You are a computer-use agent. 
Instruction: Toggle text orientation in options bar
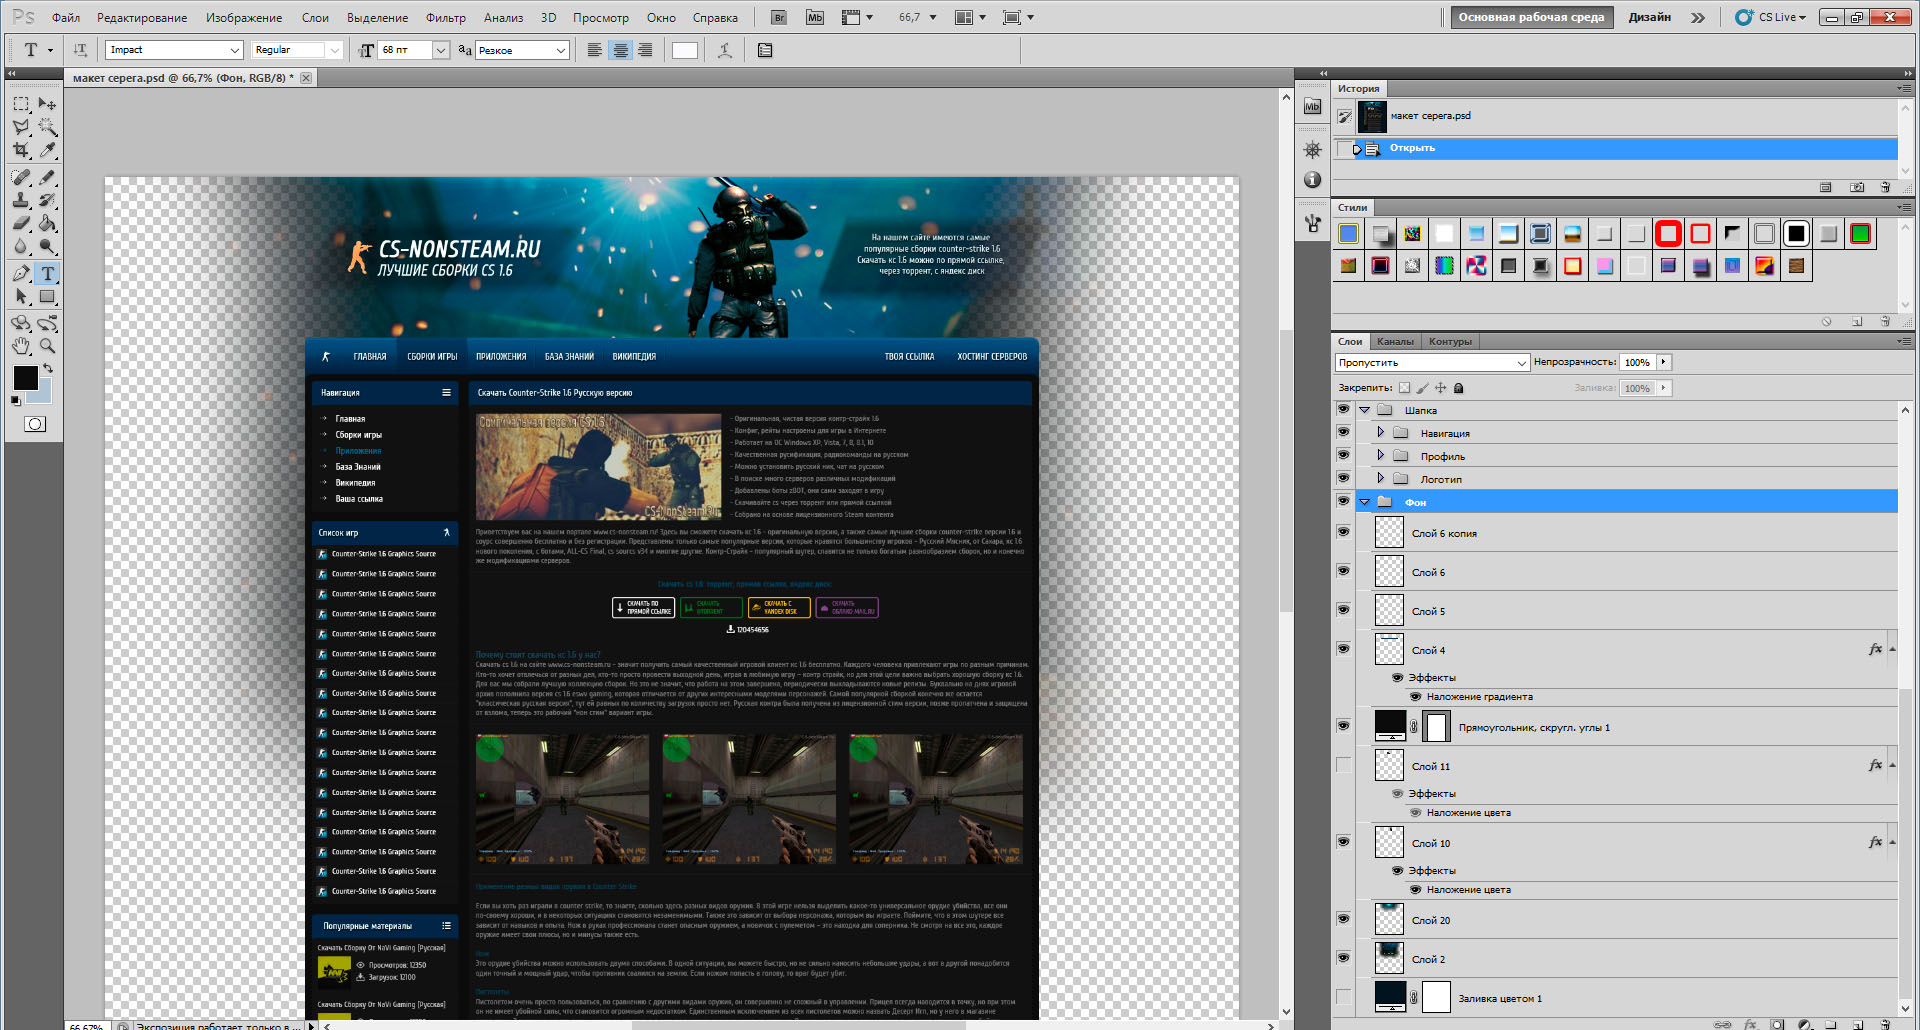point(80,50)
